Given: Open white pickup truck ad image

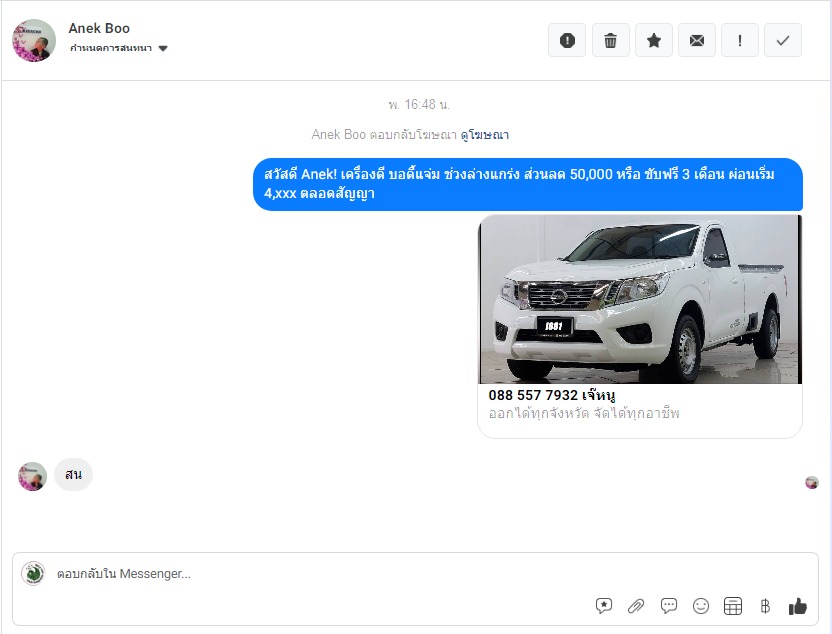Looking at the screenshot, I should 640,299.
